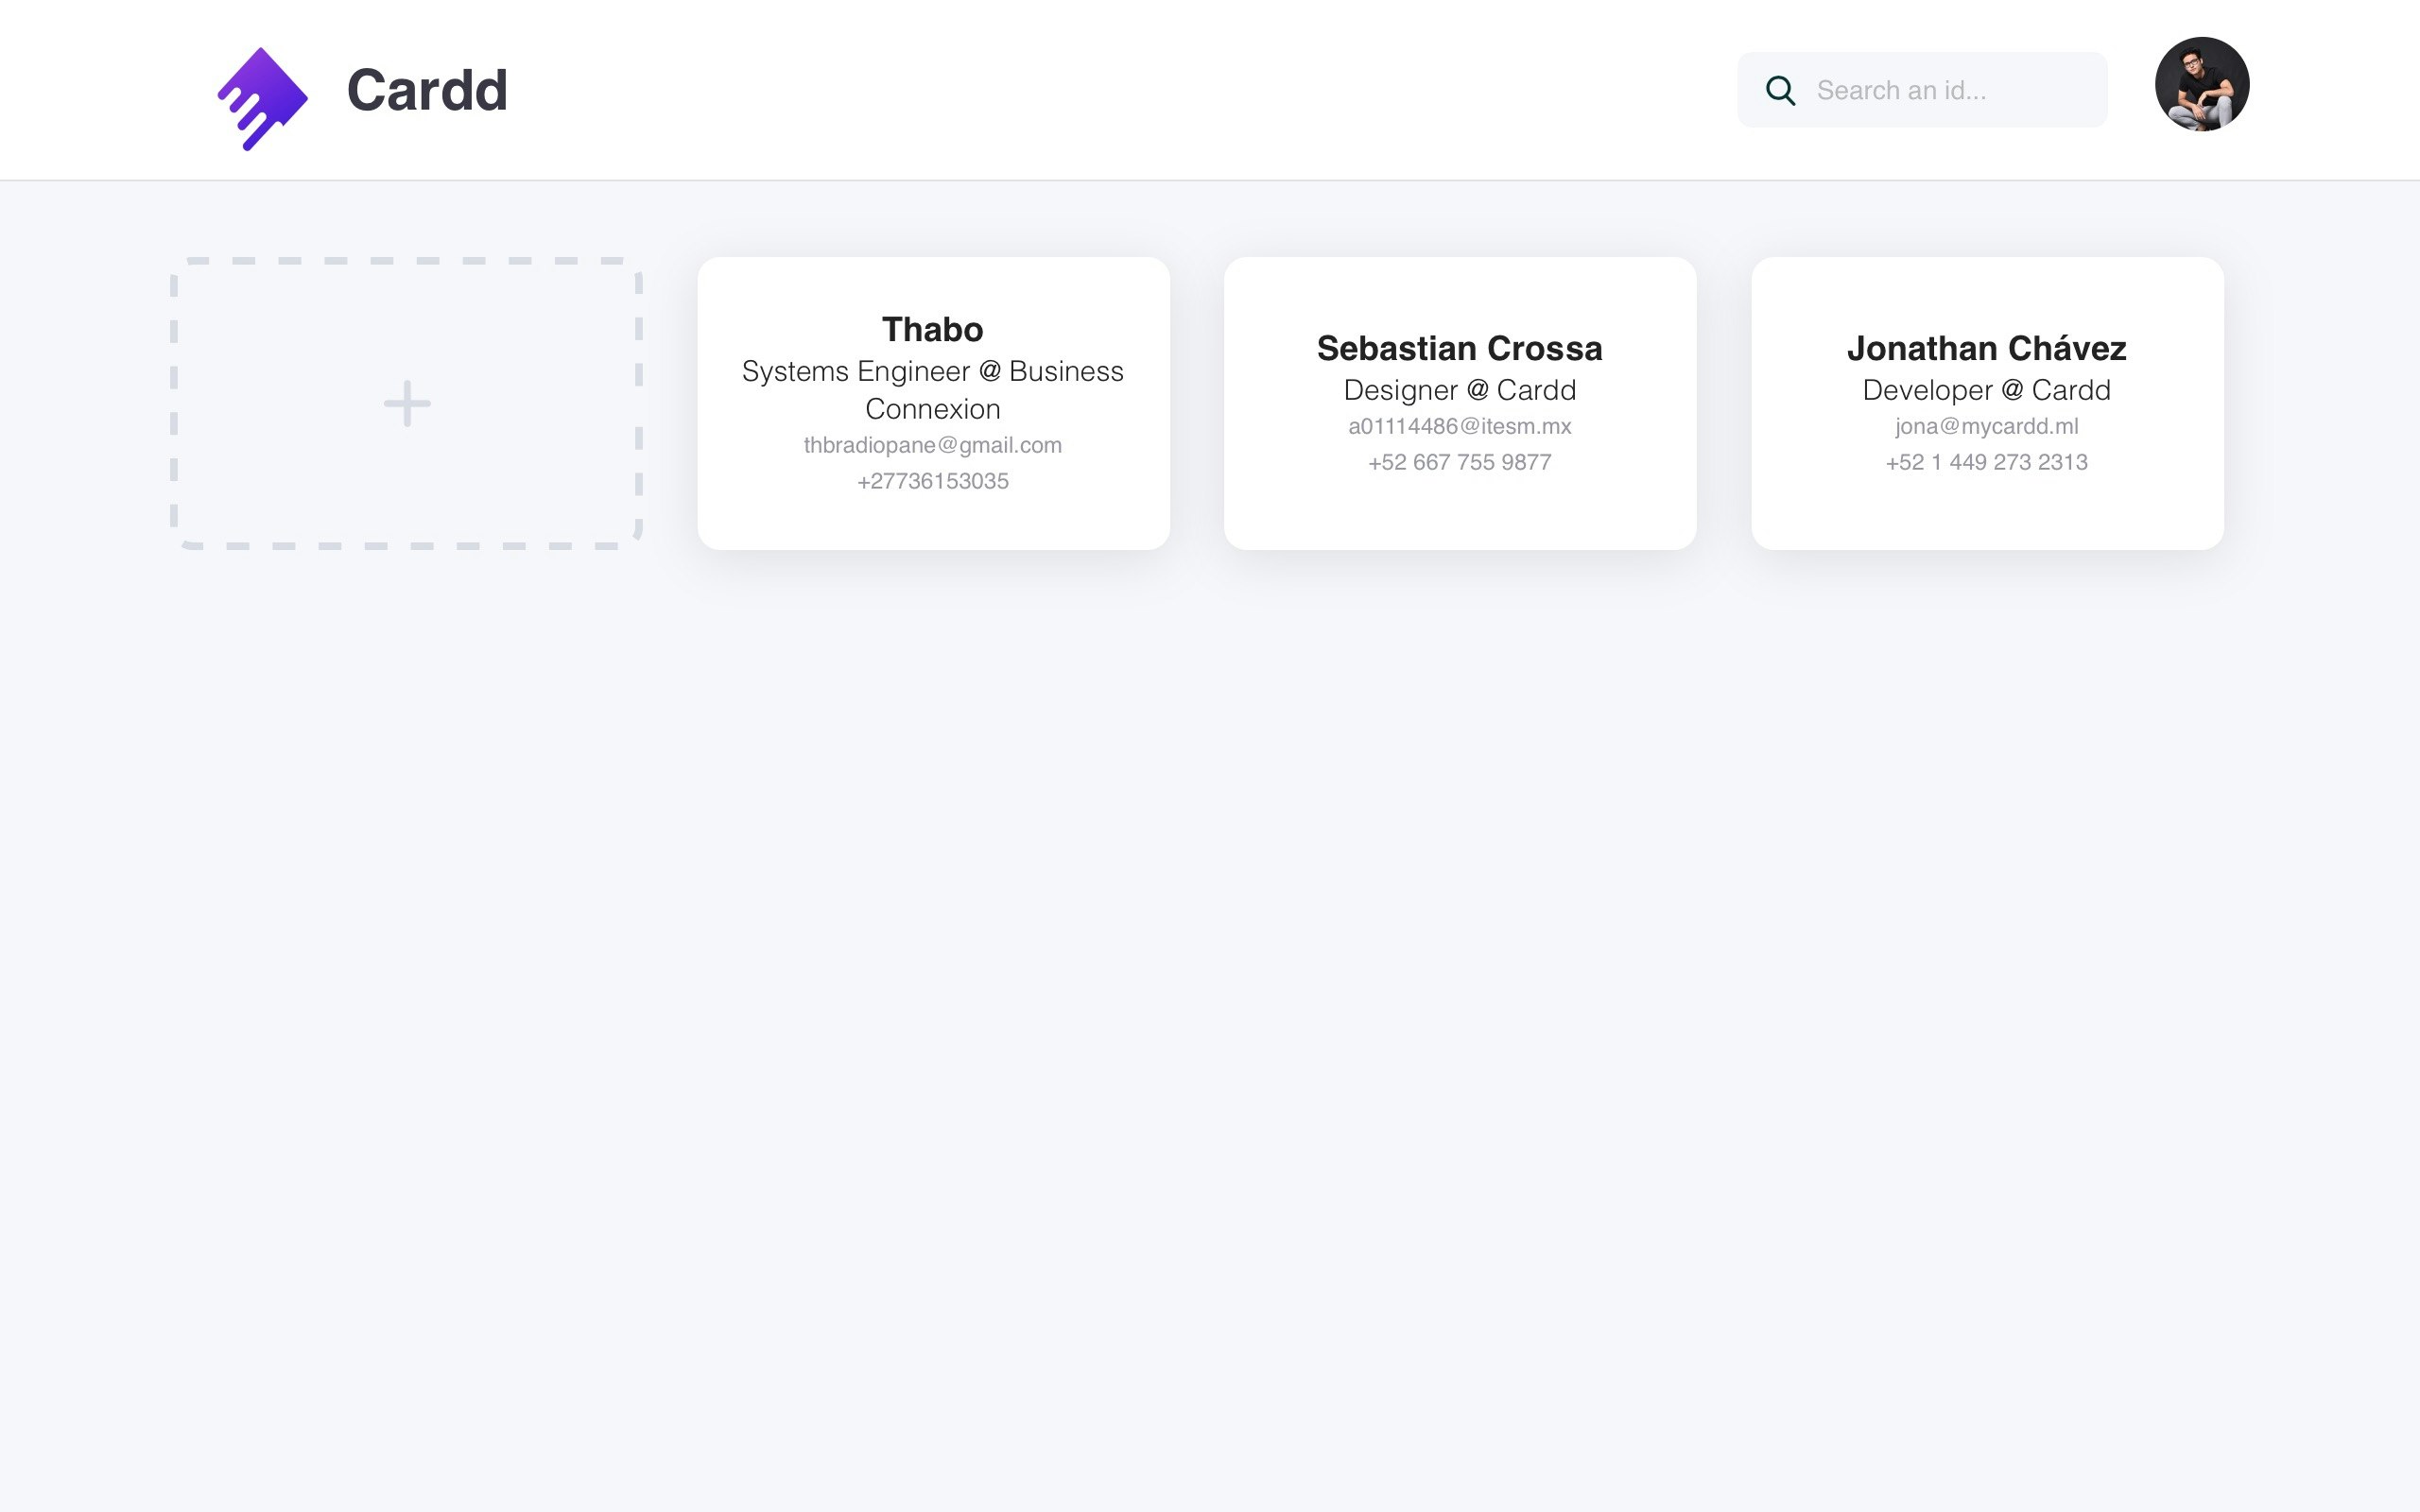Click the magnifying glass search icon
Viewport: 2420px width, 1512px height.
[x=1780, y=90]
